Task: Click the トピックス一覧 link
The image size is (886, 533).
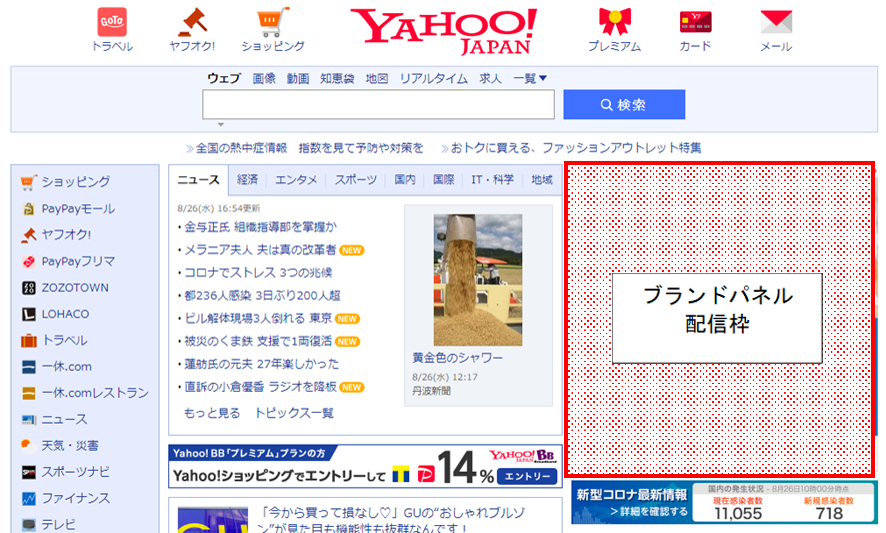Action: (x=294, y=413)
